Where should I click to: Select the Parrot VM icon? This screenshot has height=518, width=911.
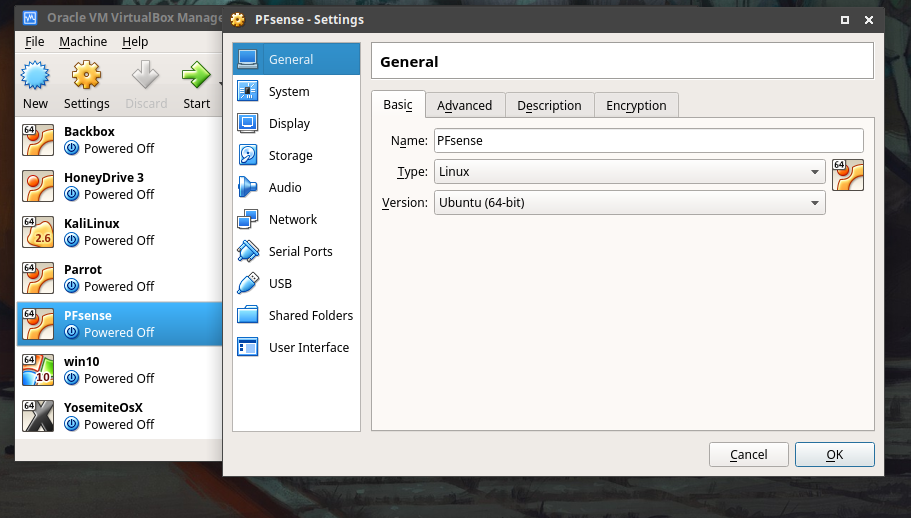38,278
